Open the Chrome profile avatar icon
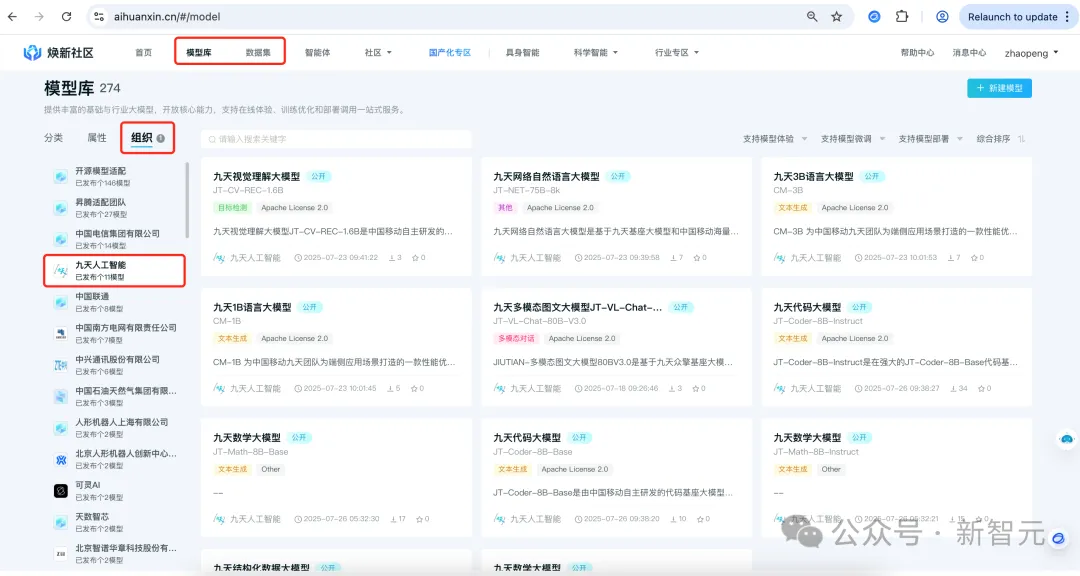 [x=942, y=17]
